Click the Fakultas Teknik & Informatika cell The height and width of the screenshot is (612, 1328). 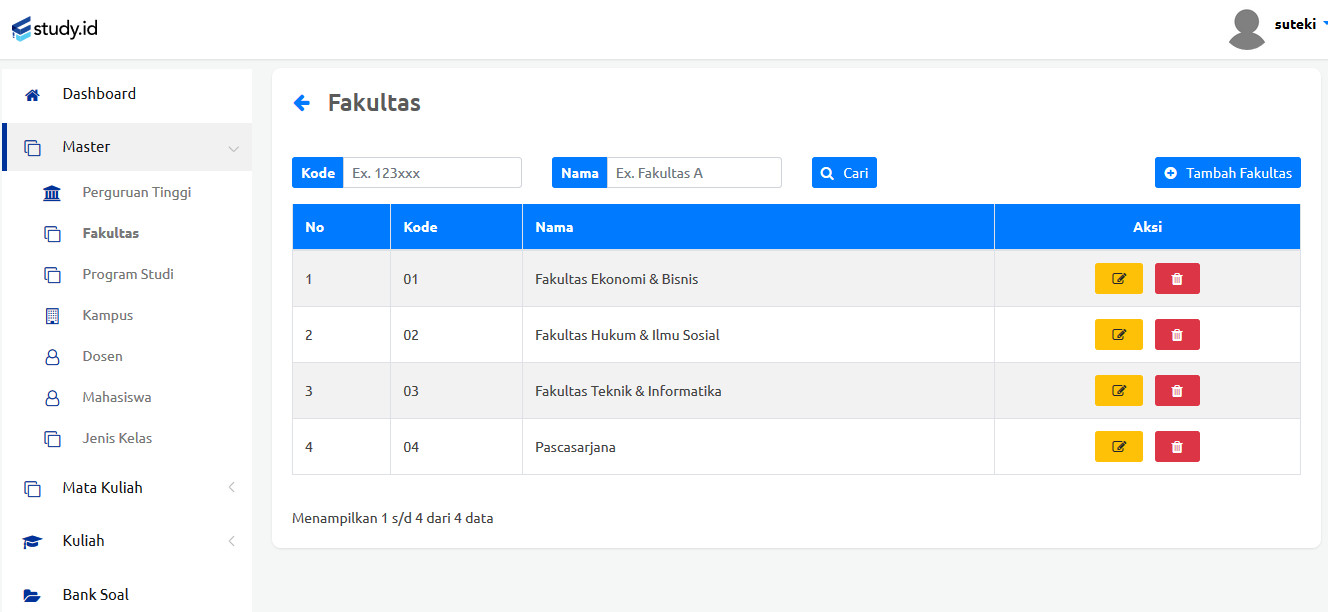click(758, 391)
